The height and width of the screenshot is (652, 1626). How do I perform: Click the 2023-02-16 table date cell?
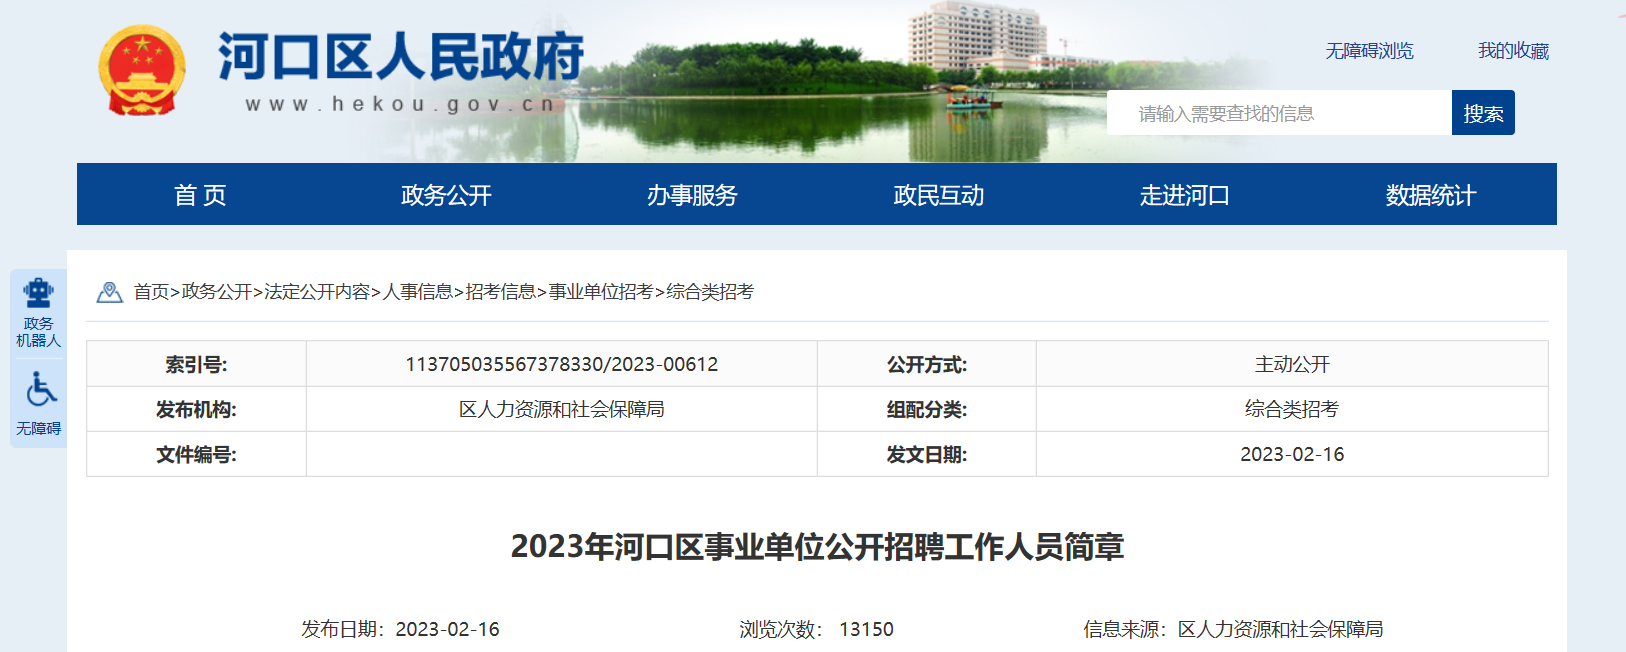(x=1292, y=454)
